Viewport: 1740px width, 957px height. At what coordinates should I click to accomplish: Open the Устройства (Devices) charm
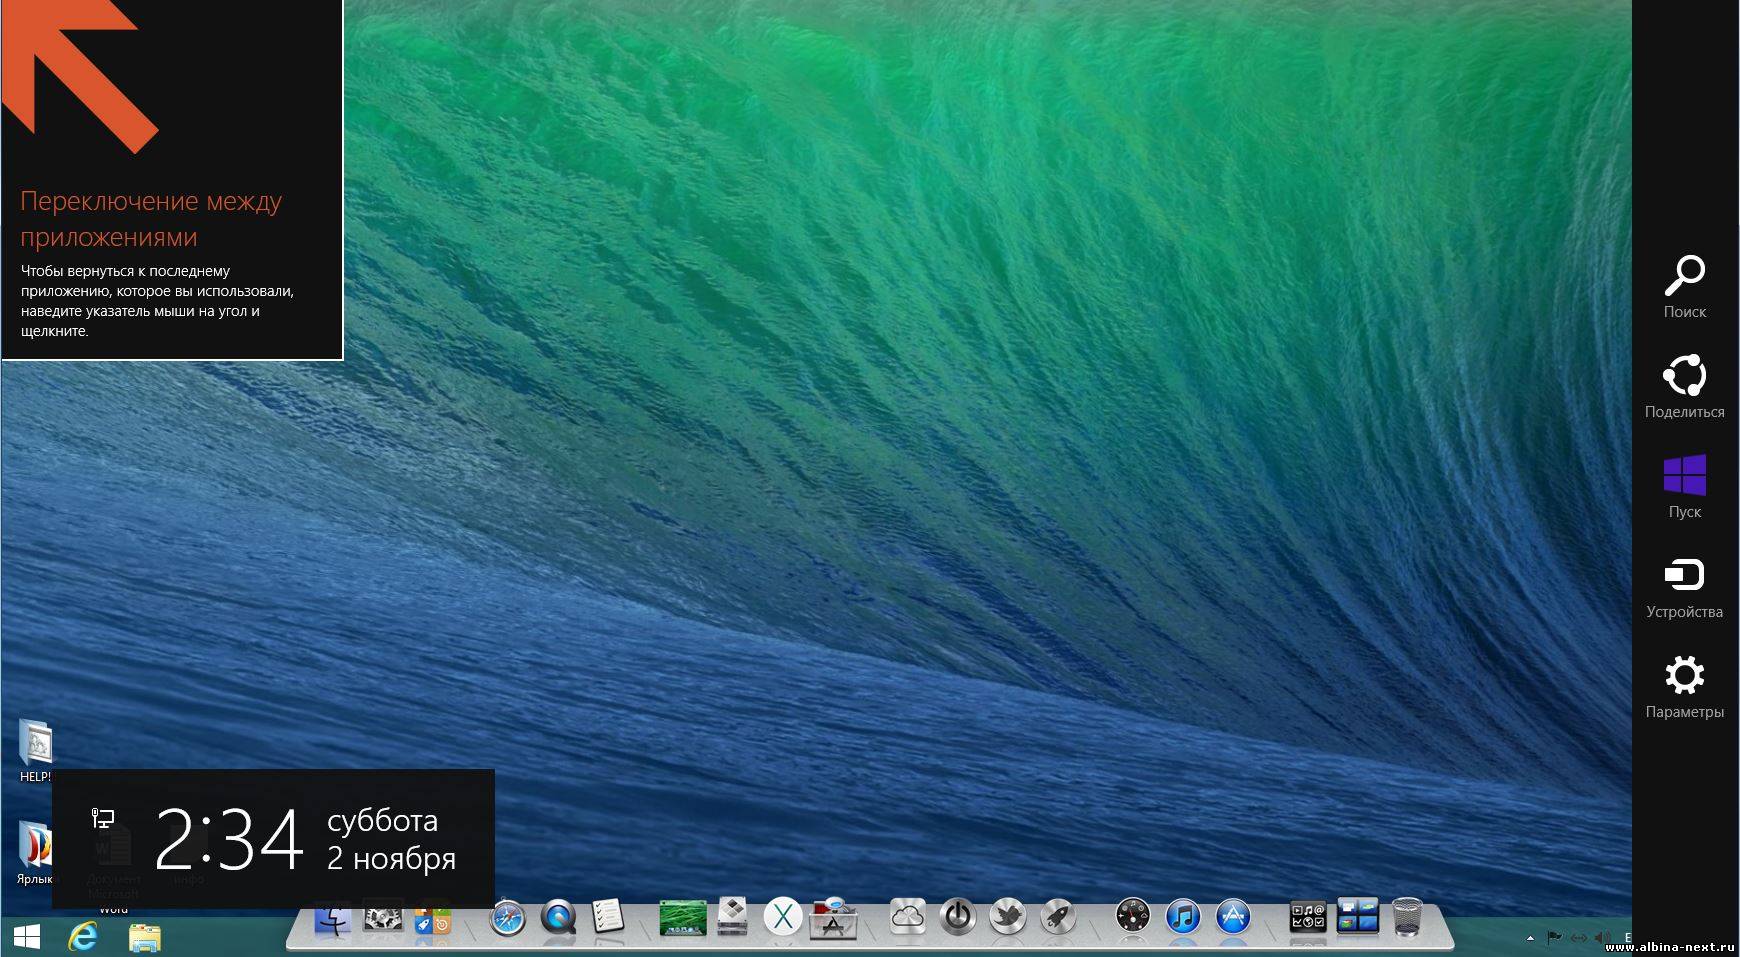pyautogui.click(x=1684, y=587)
